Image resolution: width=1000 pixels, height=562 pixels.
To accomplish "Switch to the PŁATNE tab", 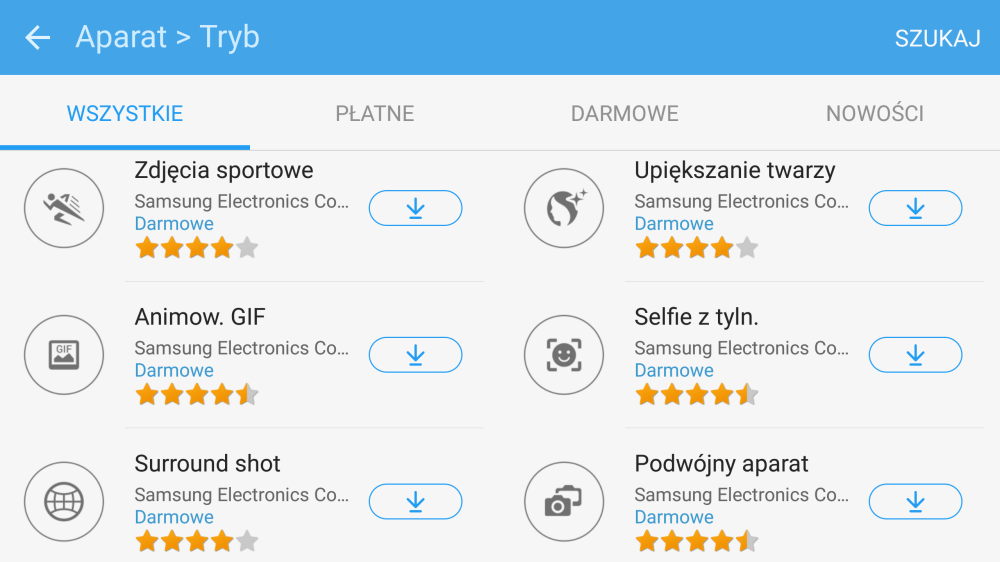I will pyautogui.click(x=375, y=114).
